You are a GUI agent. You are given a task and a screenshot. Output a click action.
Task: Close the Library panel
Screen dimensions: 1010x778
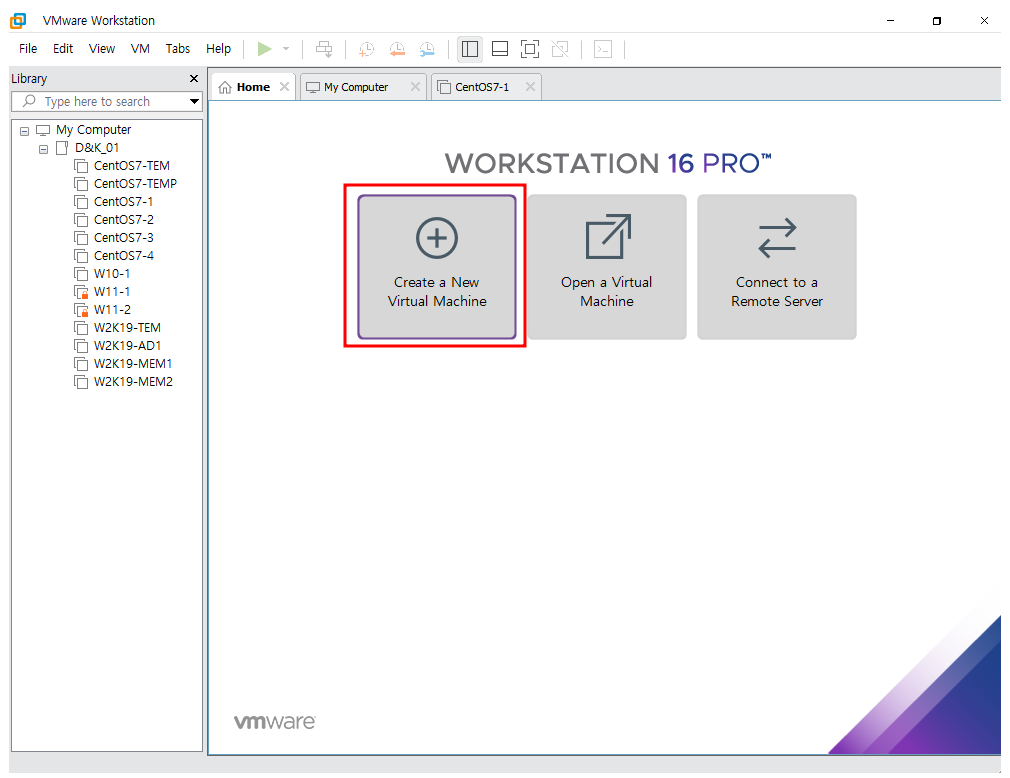click(x=194, y=79)
